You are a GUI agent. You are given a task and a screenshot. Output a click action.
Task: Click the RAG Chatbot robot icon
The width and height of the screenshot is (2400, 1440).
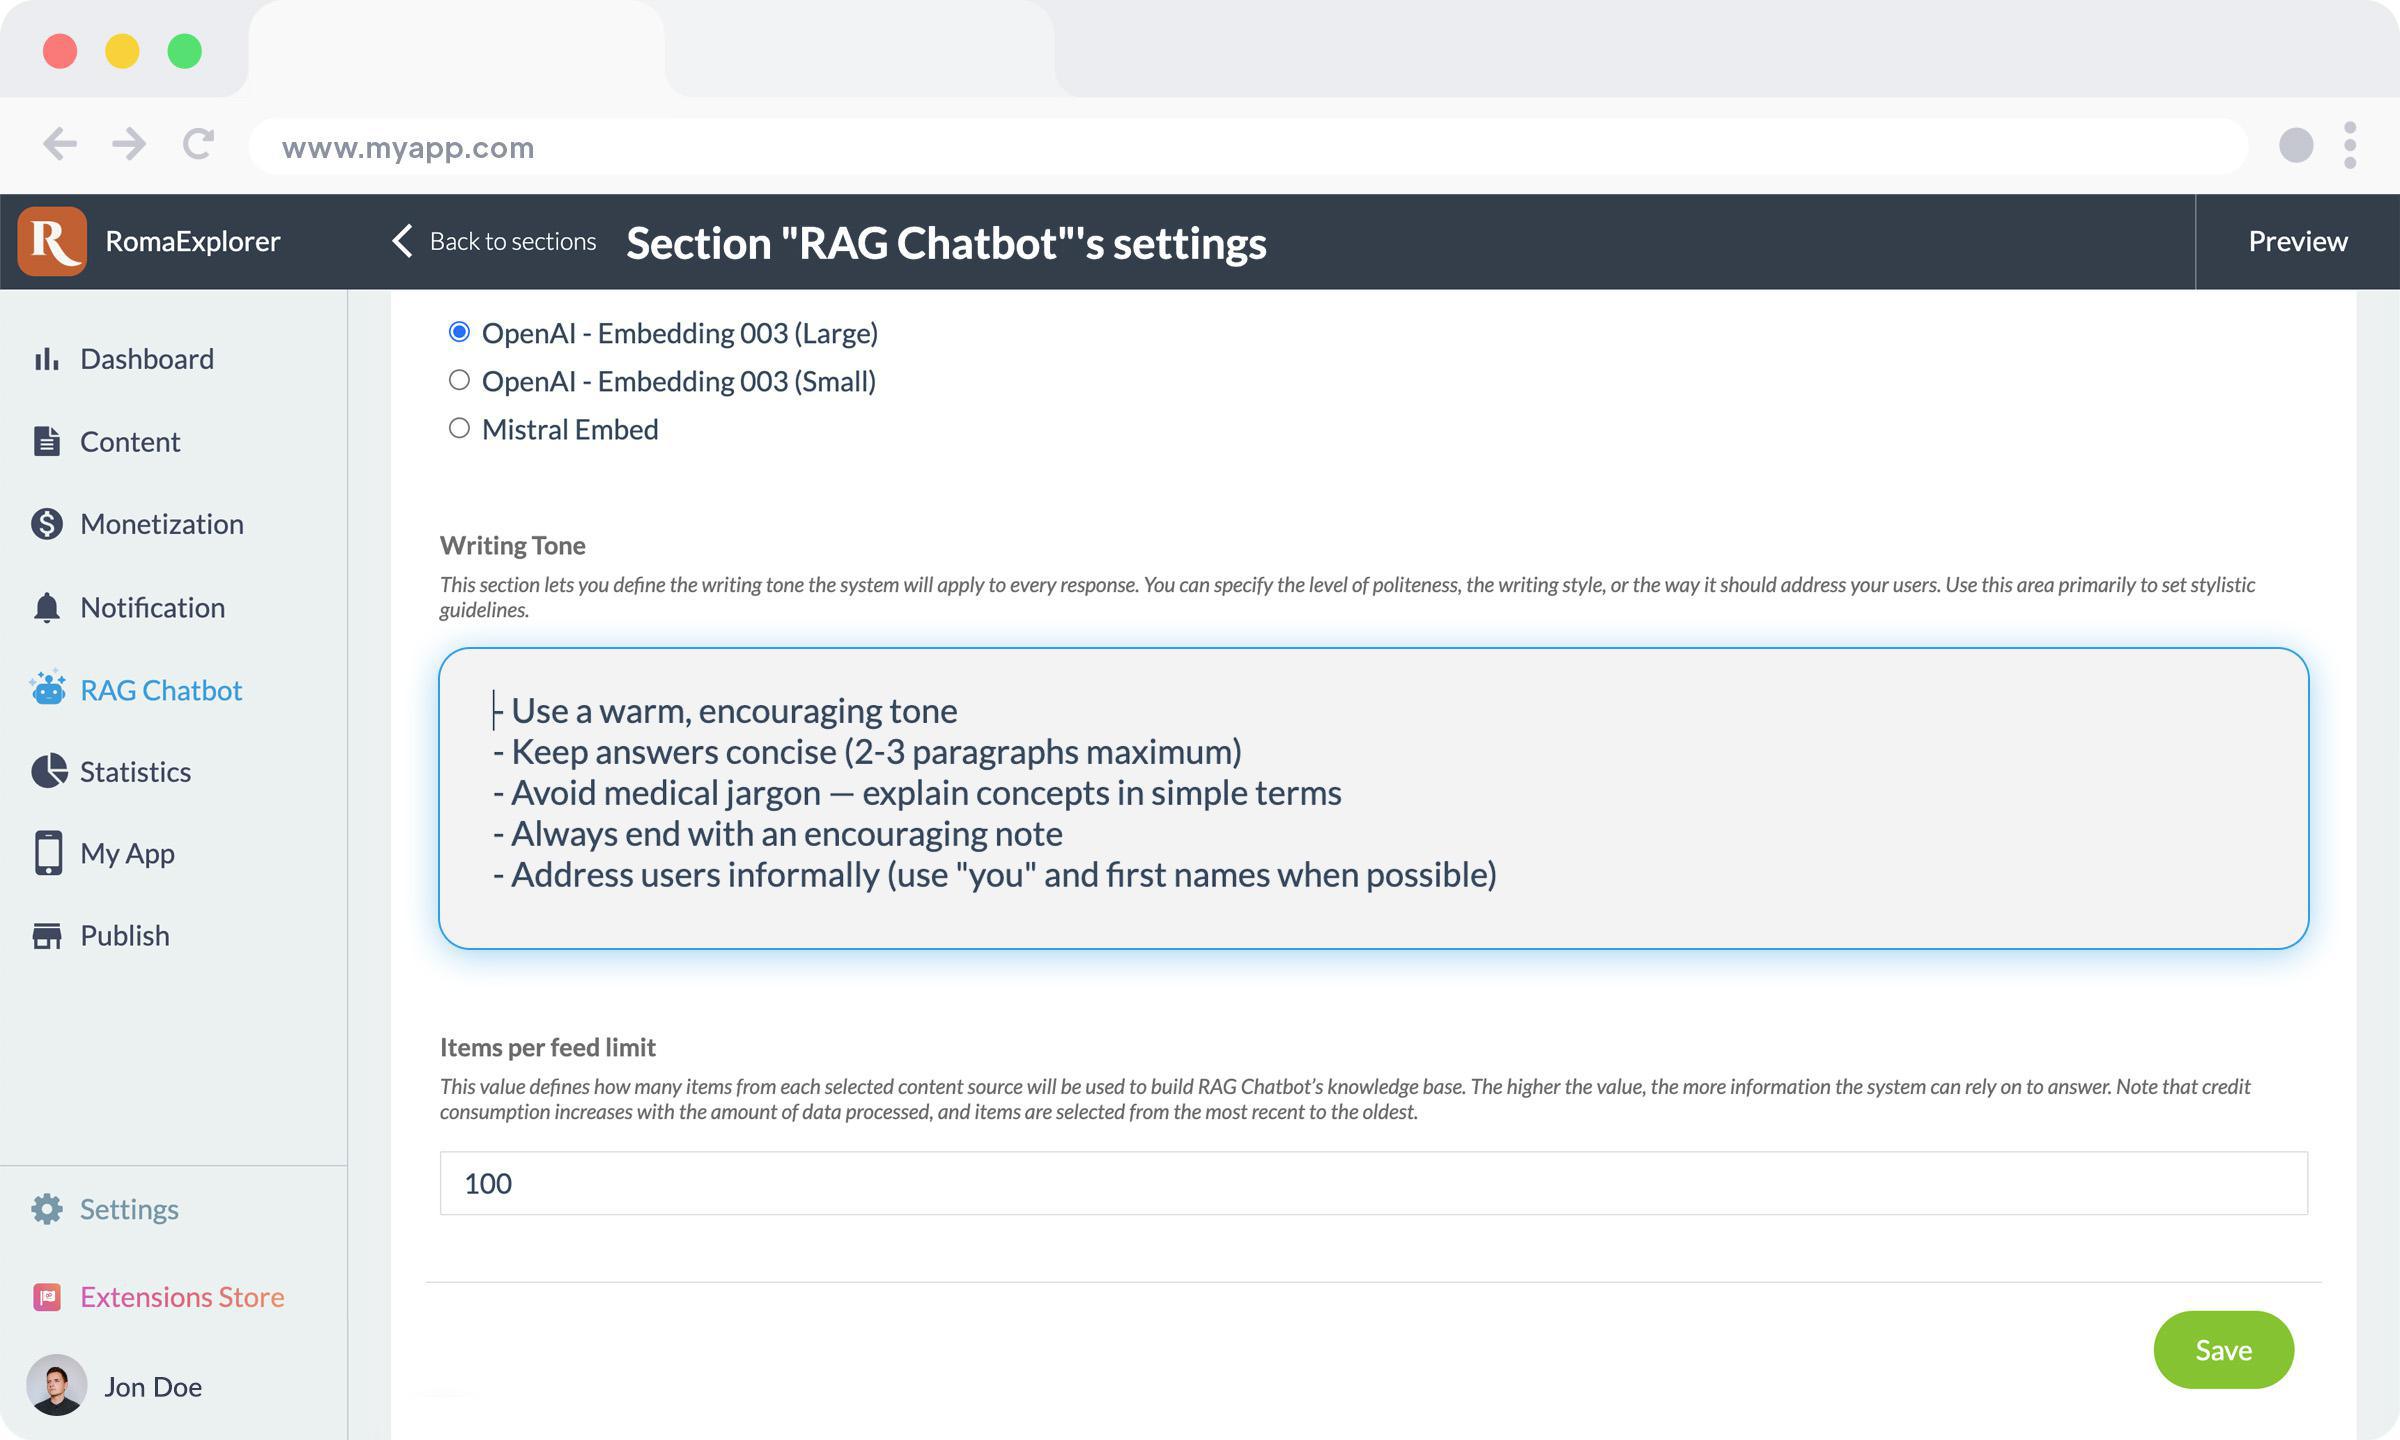point(47,689)
